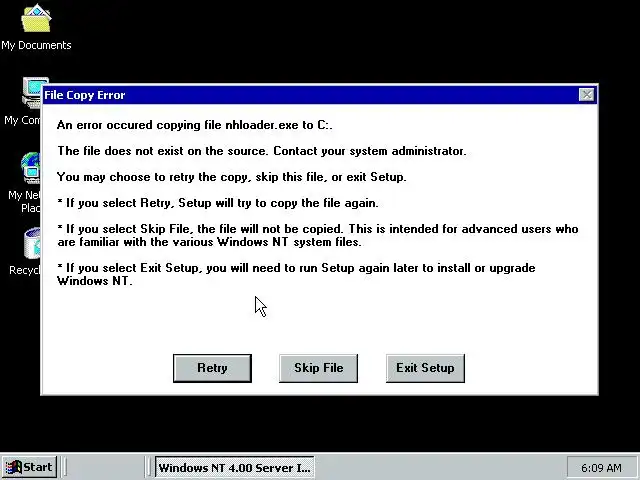The image size is (640, 480).
Task: Open the Start menu
Action: [29, 467]
